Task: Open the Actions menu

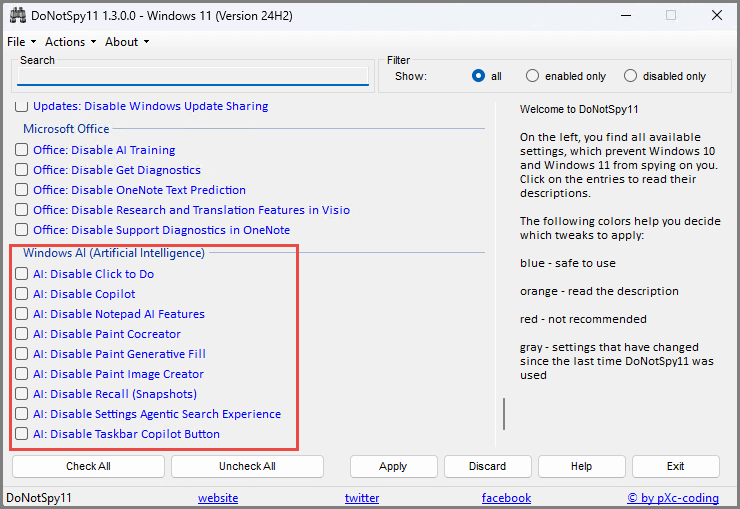Action: pos(70,42)
